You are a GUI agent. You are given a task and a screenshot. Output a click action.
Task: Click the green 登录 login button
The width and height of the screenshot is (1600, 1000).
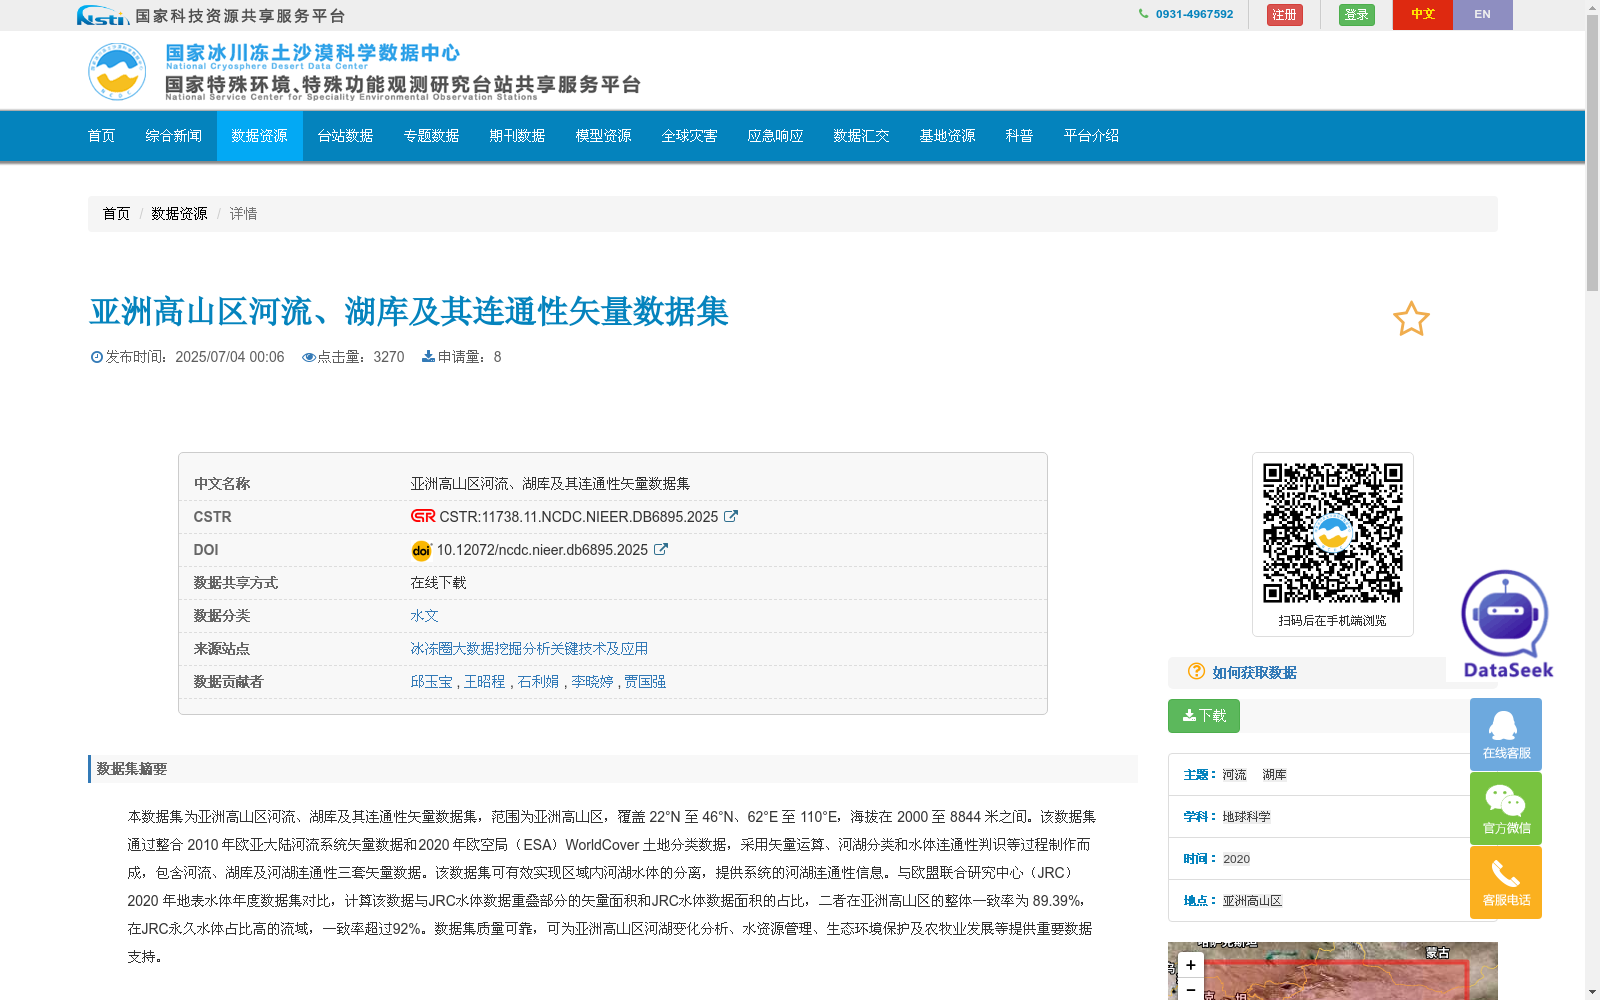point(1356,15)
